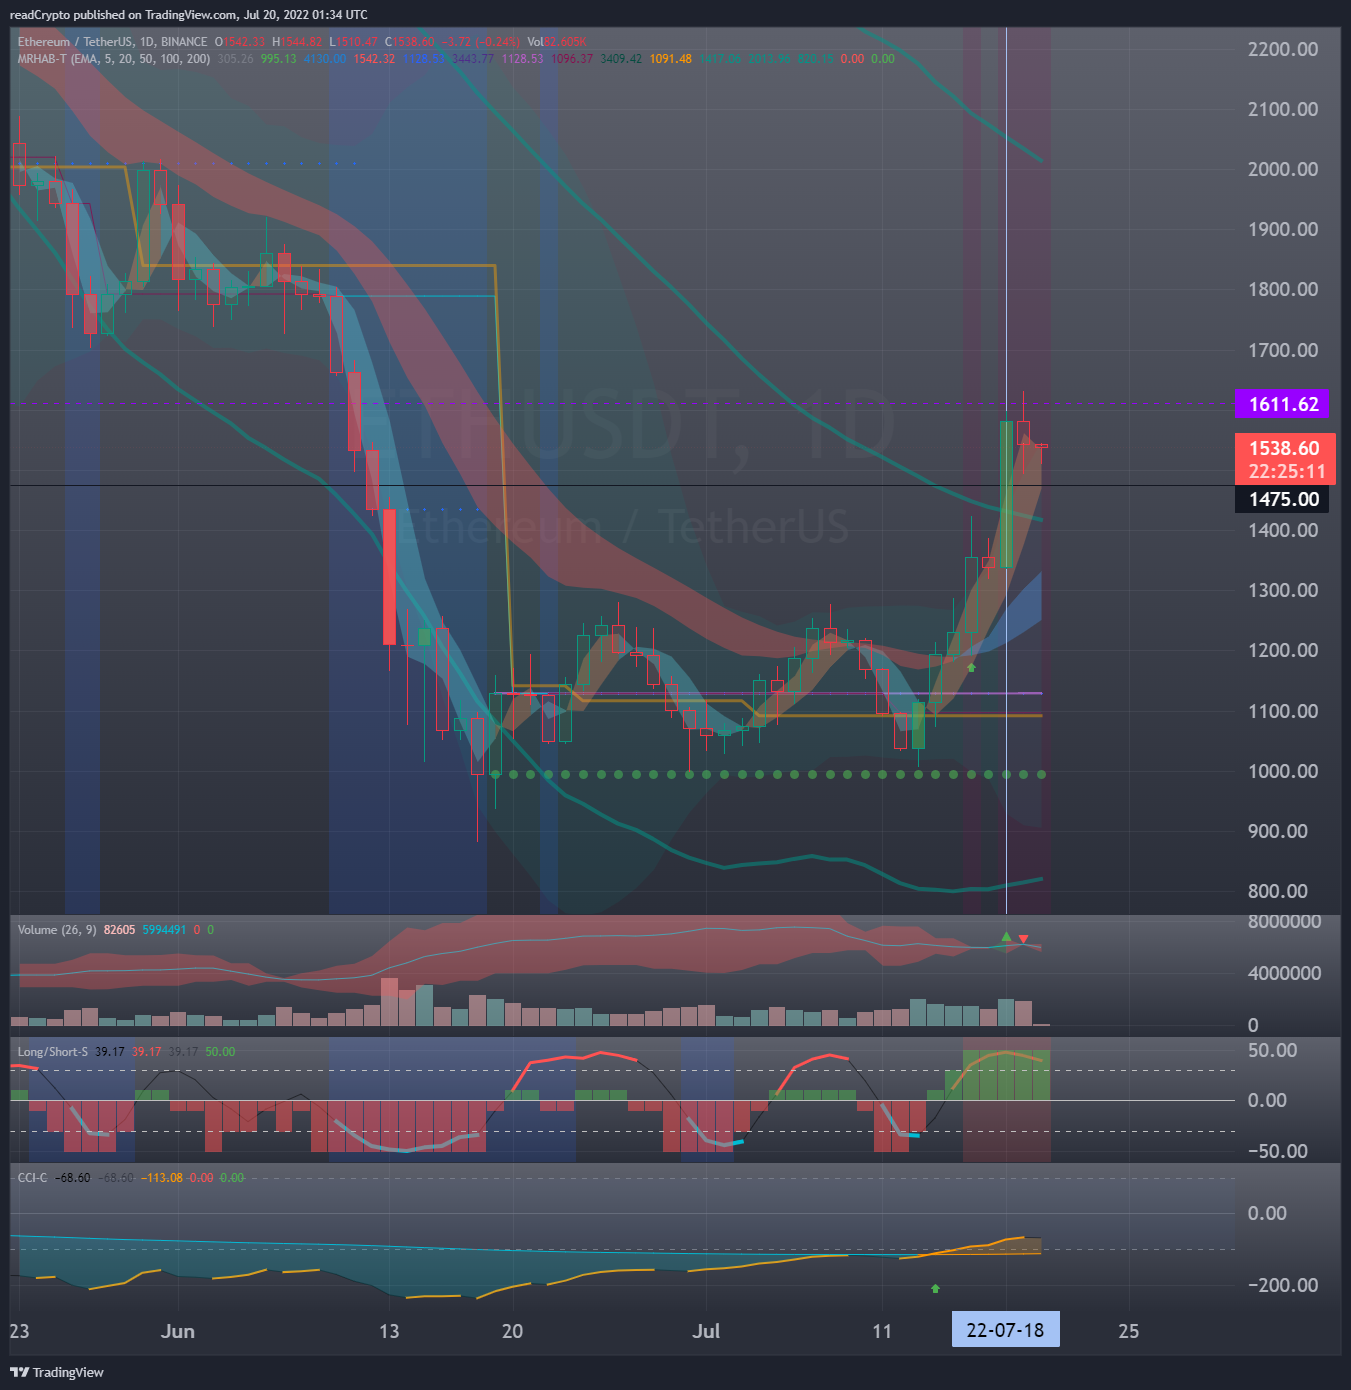Click the 4000000 volume axis label
Image resolution: width=1351 pixels, height=1390 pixels.
pos(1284,973)
